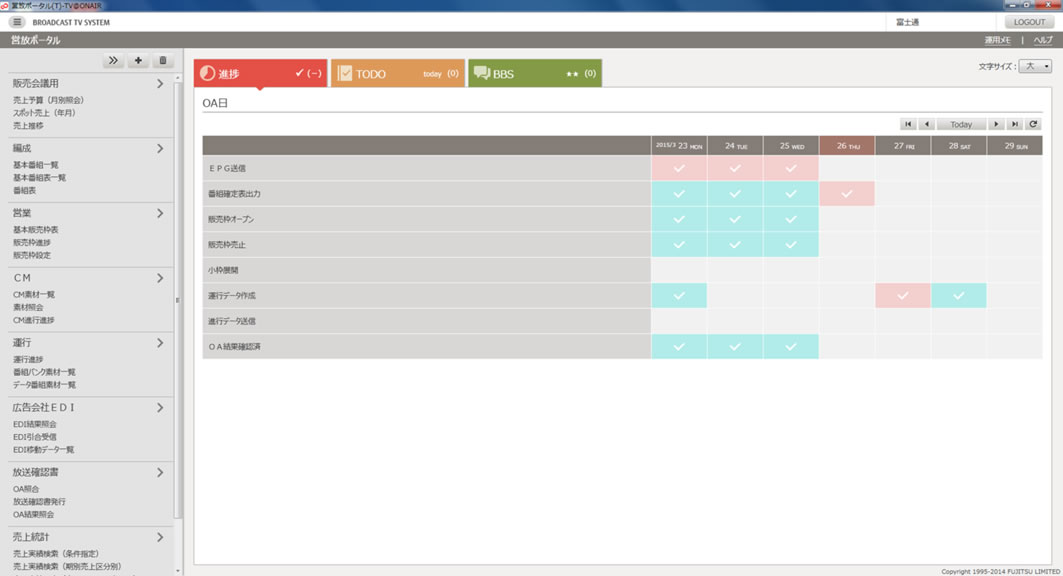Jump to first period in calendar navigation
The image size is (1063, 576).
click(908, 125)
